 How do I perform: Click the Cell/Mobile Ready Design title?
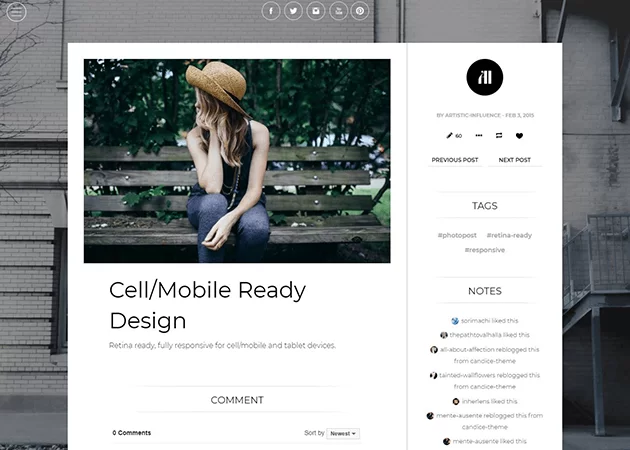pos(207,305)
